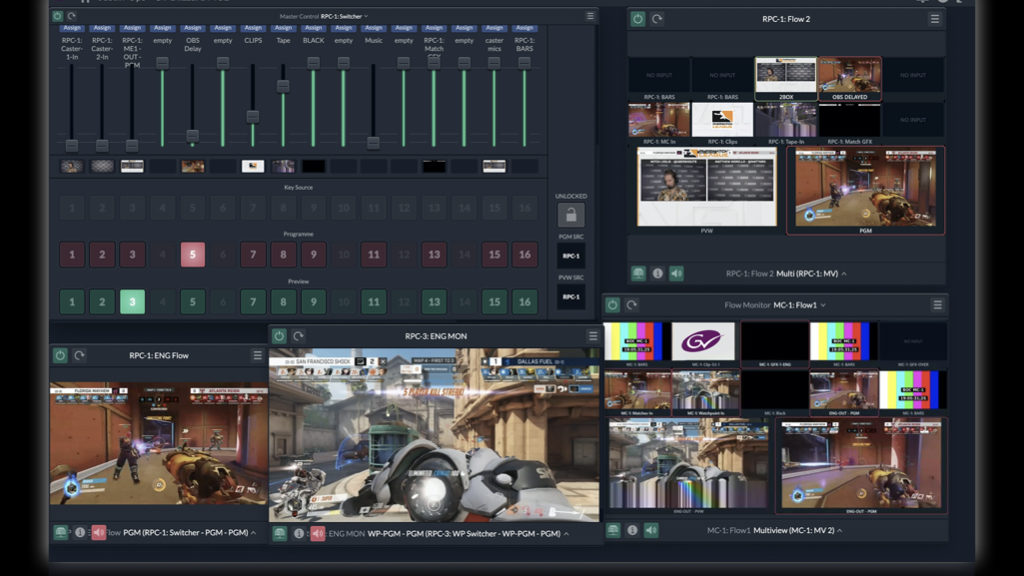Open hamburger menu of Flow Monitor panel
This screenshot has width=1024, height=576.
(x=937, y=305)
